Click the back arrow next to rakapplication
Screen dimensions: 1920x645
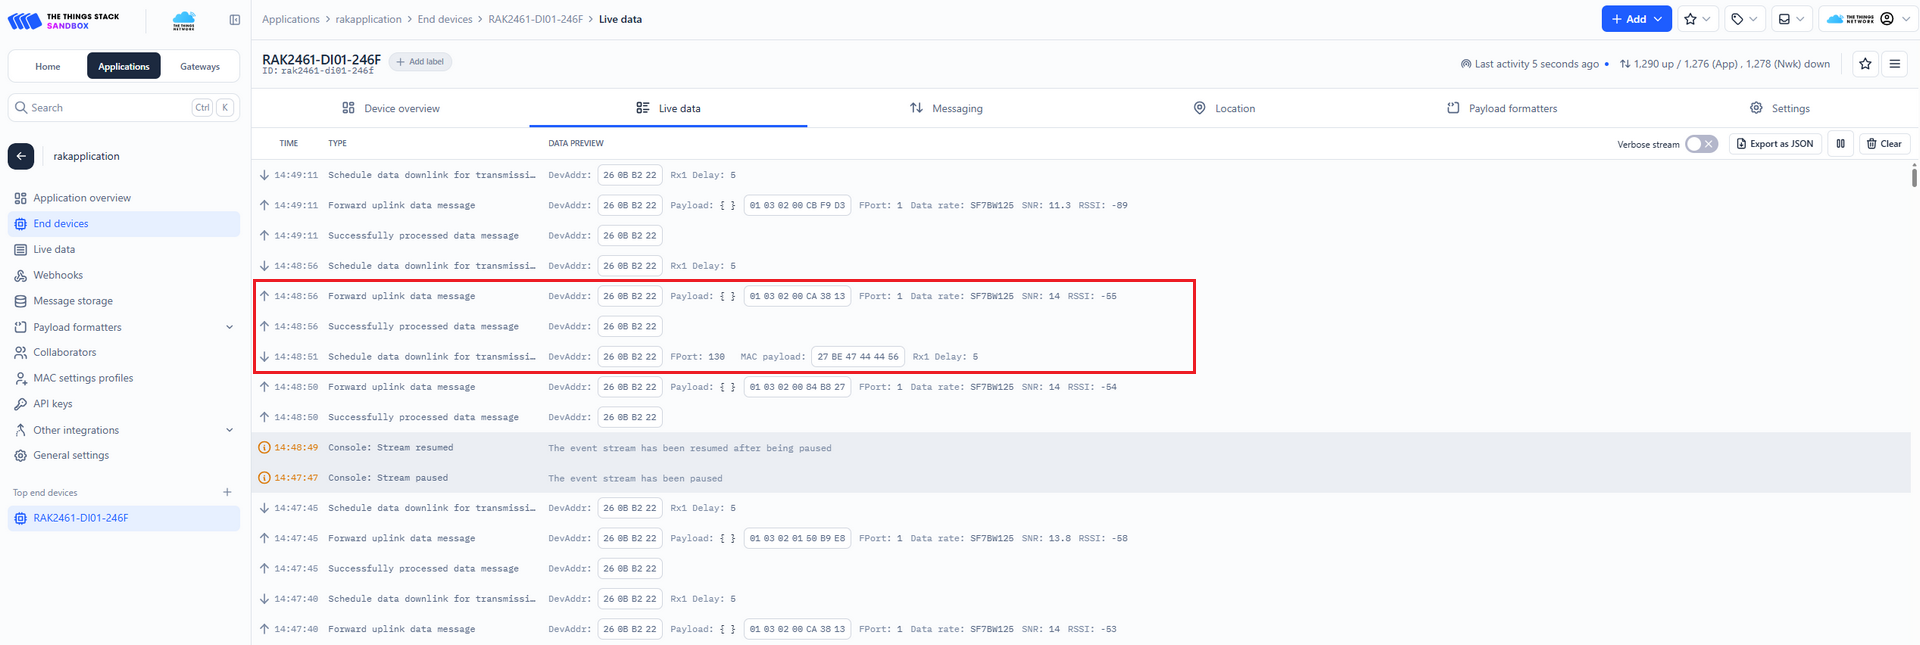coord(21,156)
